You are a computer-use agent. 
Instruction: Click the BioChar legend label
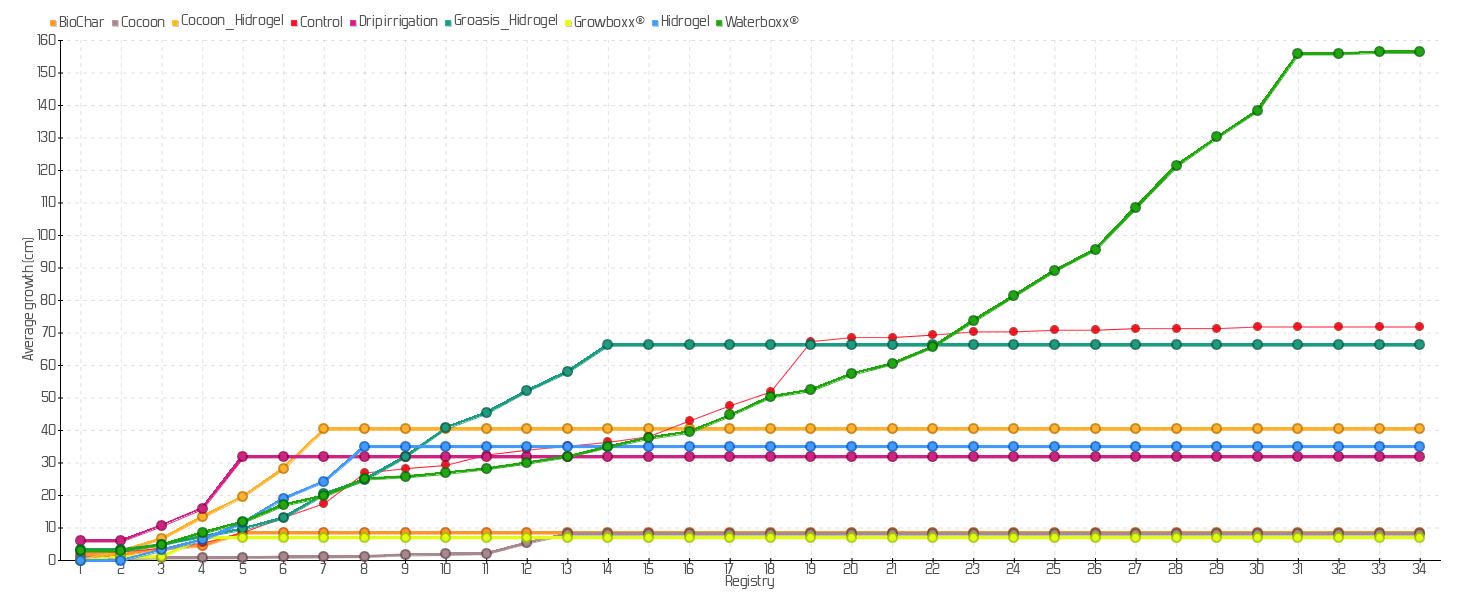click(x=81, y=22)
